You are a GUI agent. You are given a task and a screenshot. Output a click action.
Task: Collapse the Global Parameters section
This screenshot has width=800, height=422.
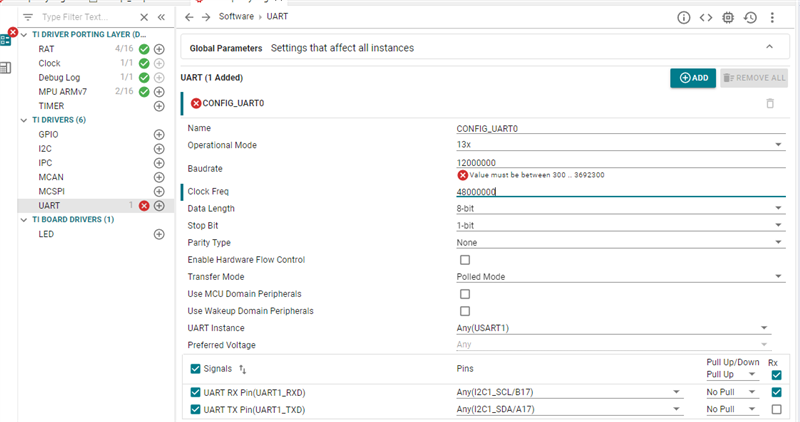tap(769, 47)
